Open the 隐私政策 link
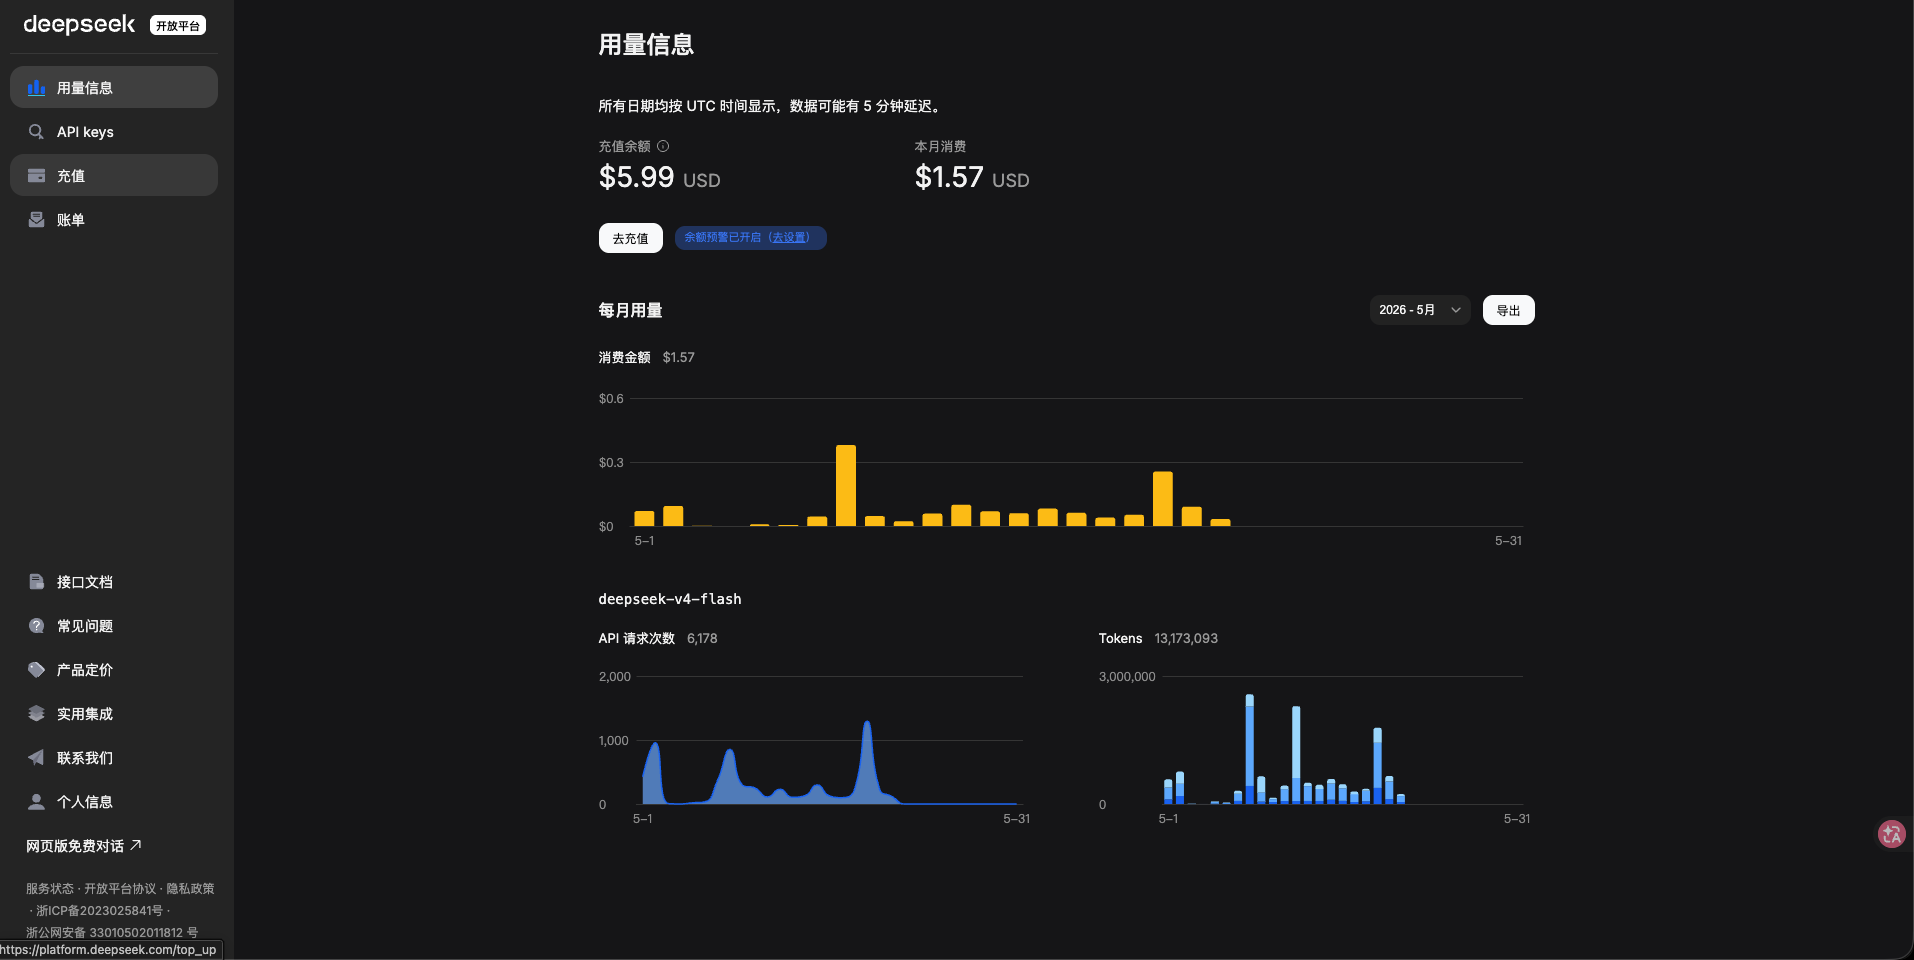 coord(190,888)
